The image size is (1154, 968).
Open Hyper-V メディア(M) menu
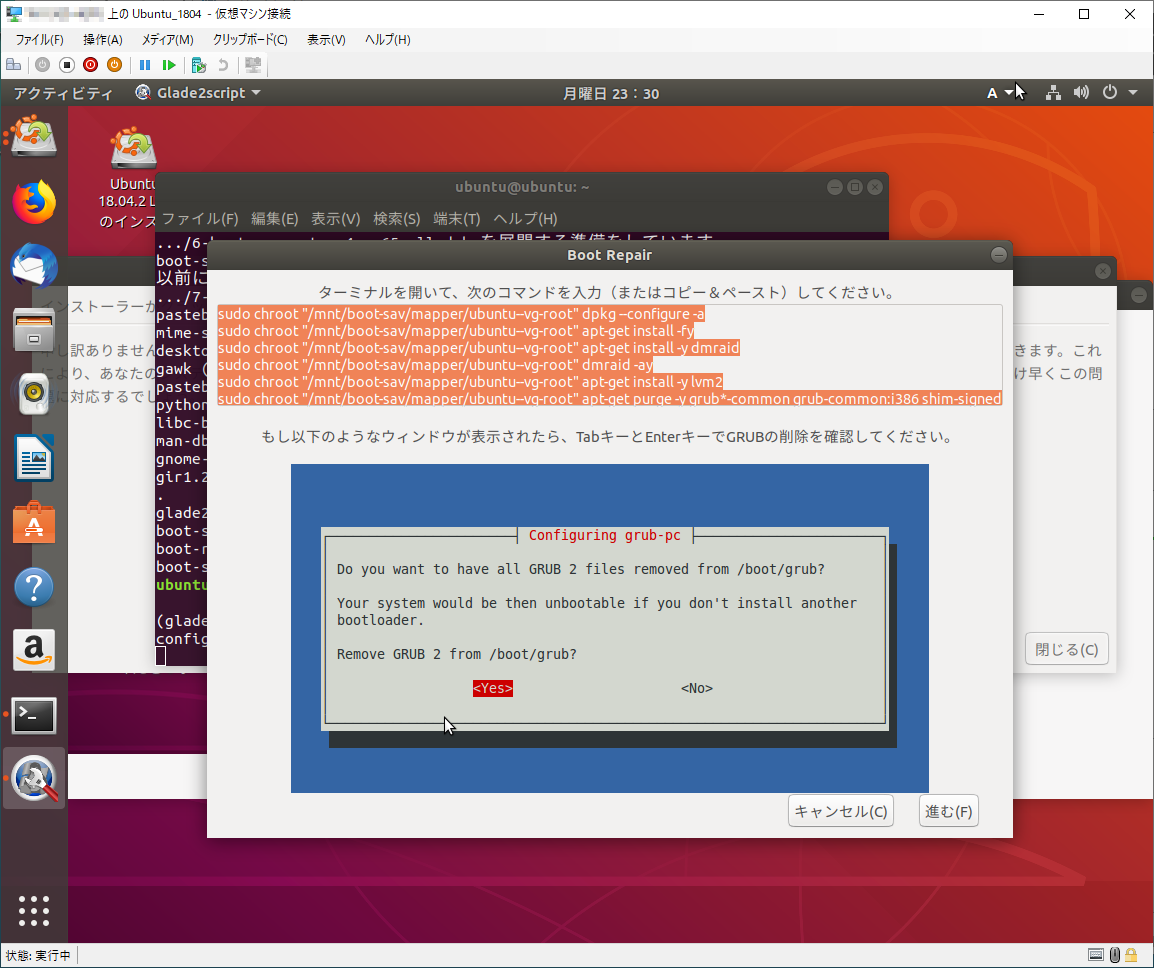tap(168, 40)
